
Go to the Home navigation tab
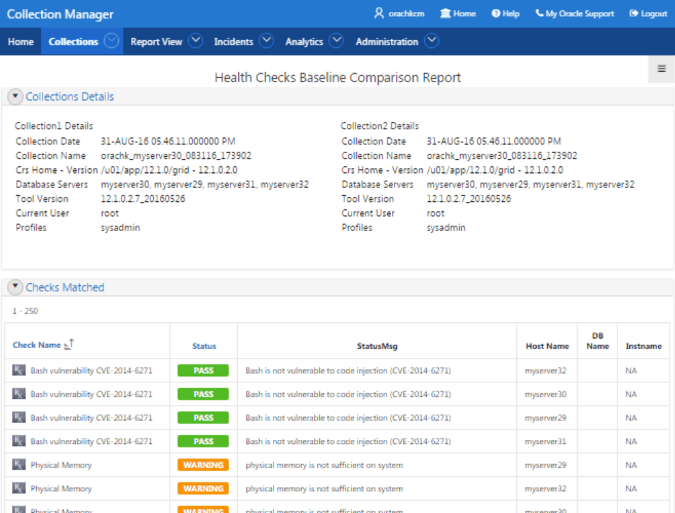click(x=21, y=42)
